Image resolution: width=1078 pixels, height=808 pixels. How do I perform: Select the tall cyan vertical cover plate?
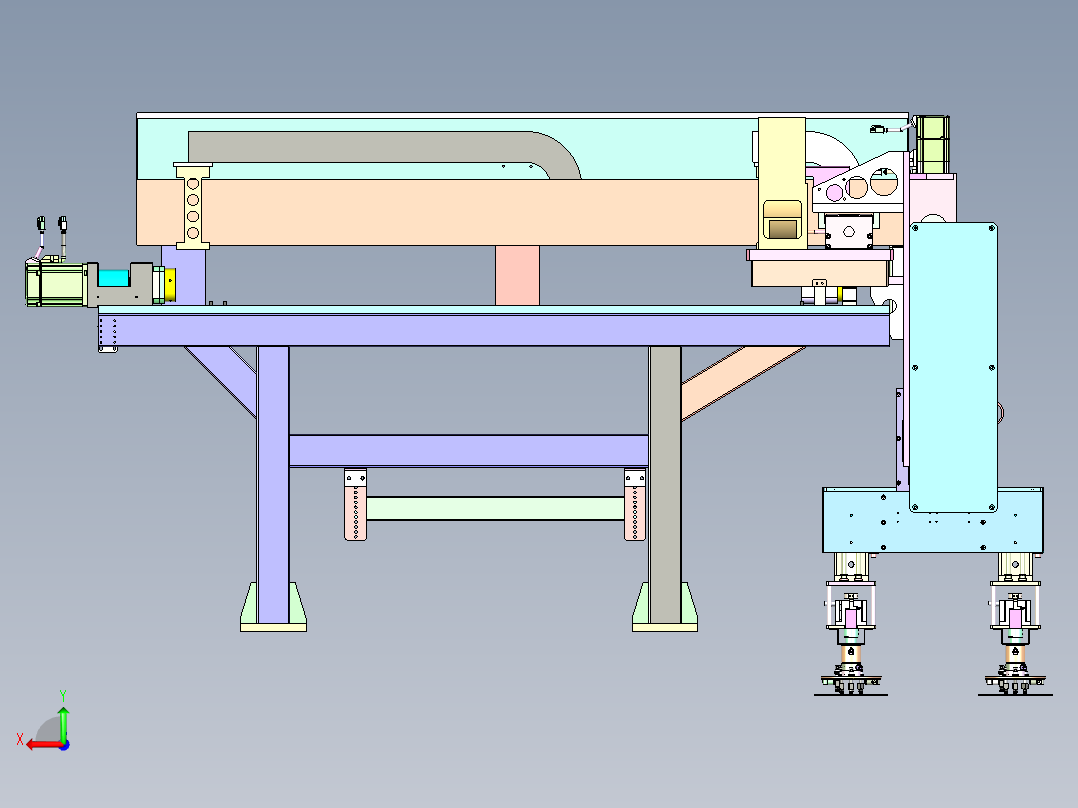pos(953,367)
